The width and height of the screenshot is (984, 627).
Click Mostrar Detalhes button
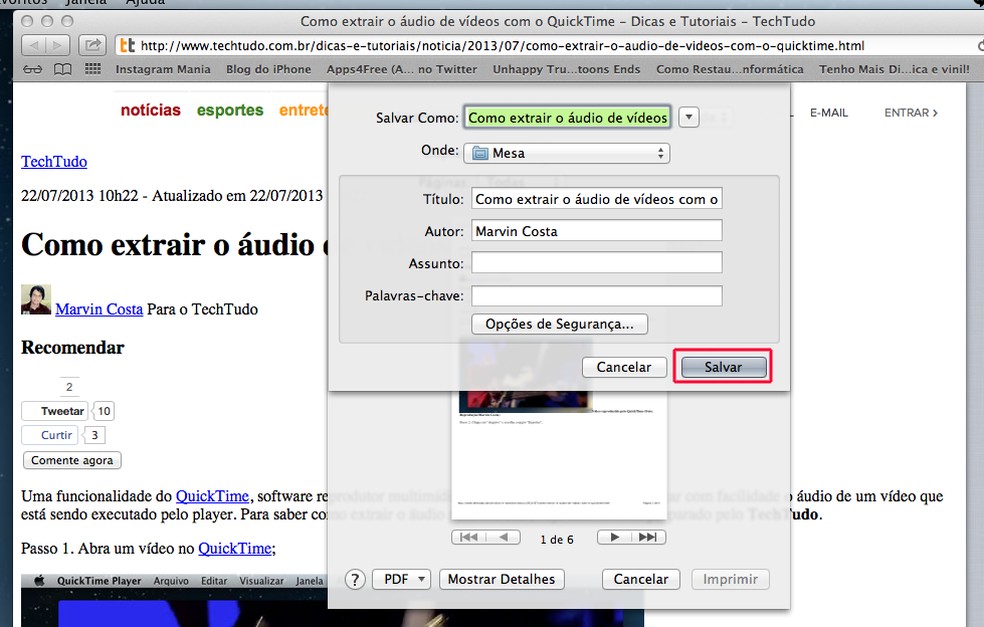click(x=501, y=579)
